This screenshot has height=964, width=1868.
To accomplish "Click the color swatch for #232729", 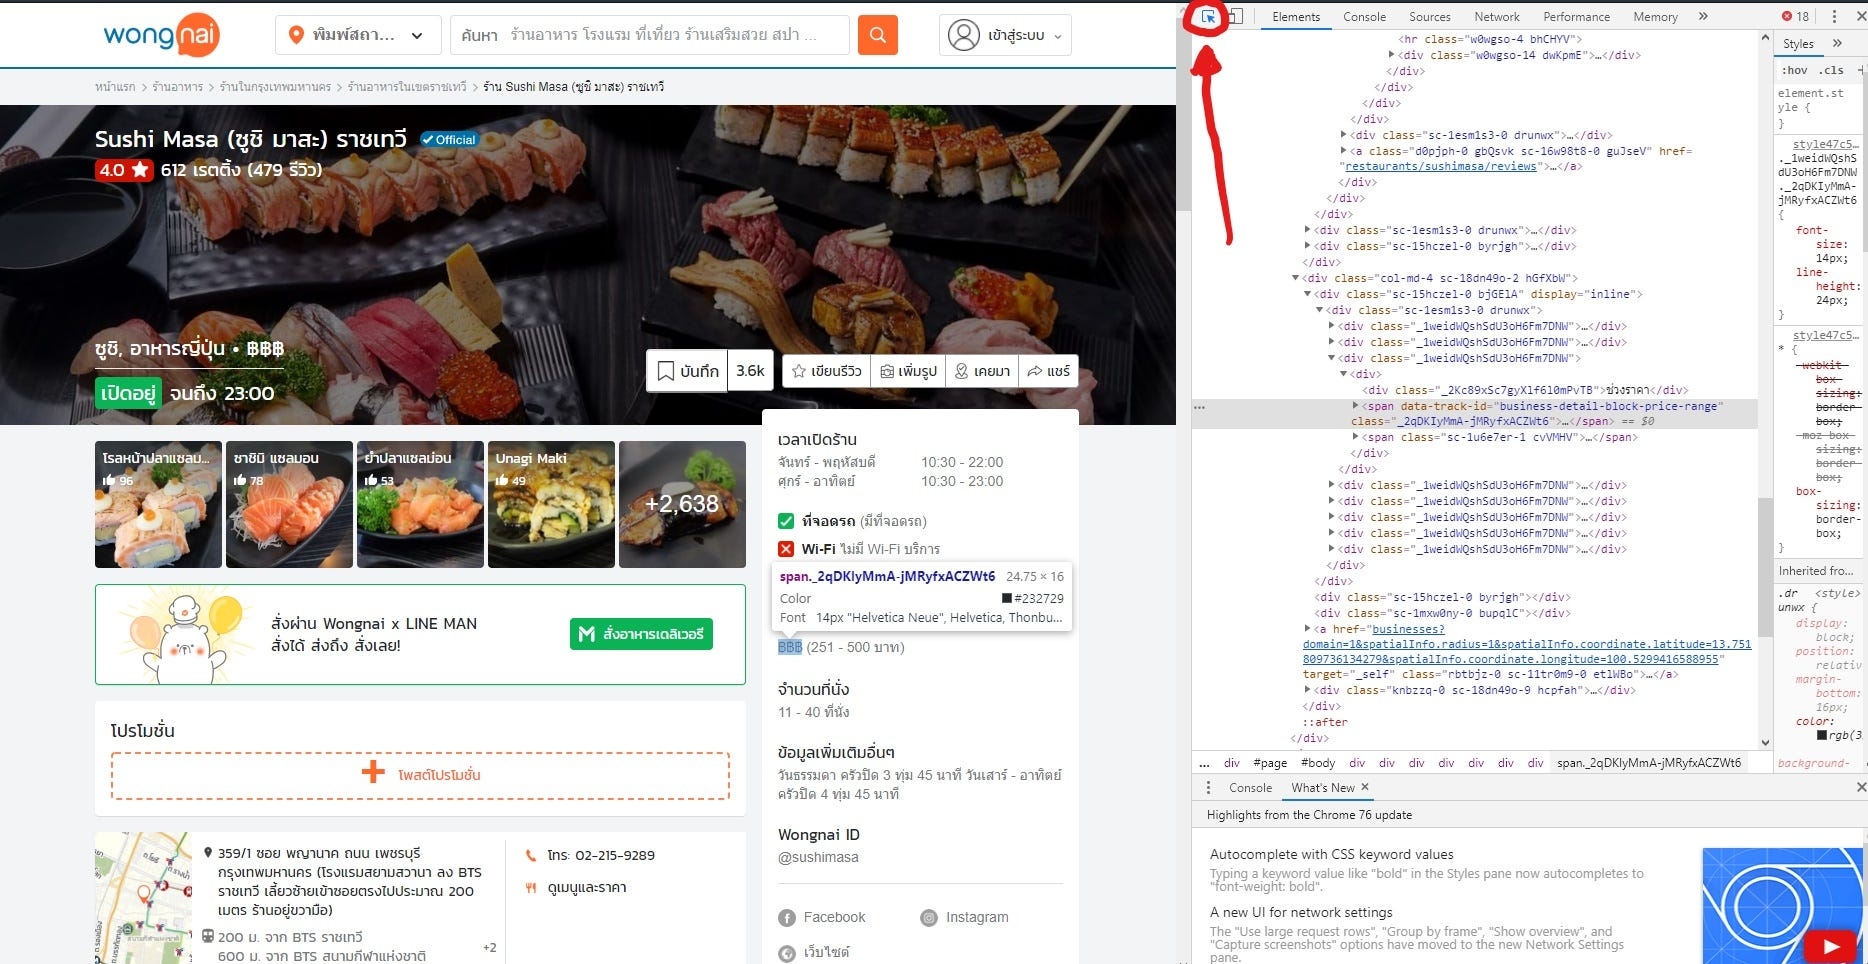I will click(x=1007, y=599).
